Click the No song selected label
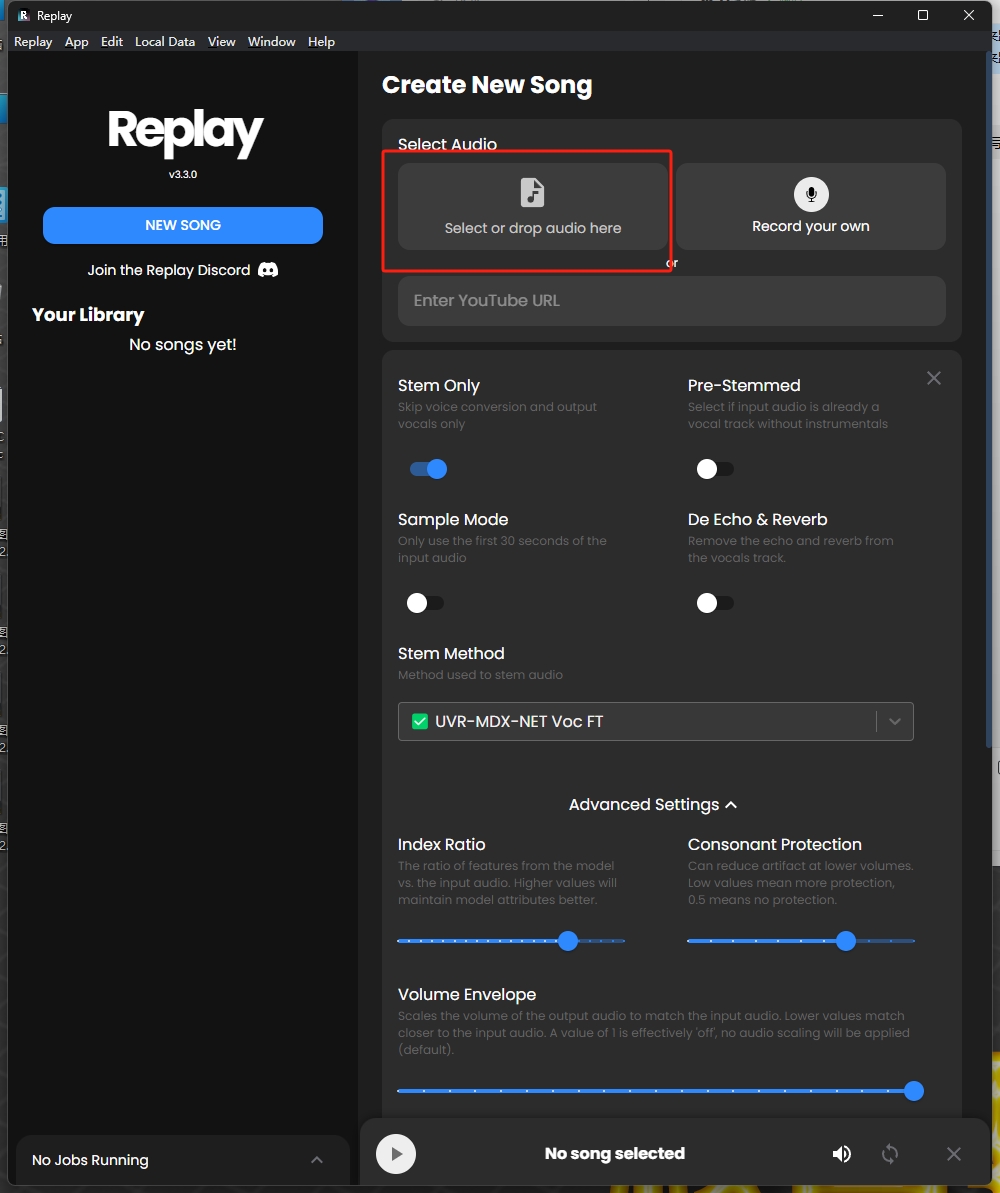Viewport: 1000px width, 1193px height. 615,1153
